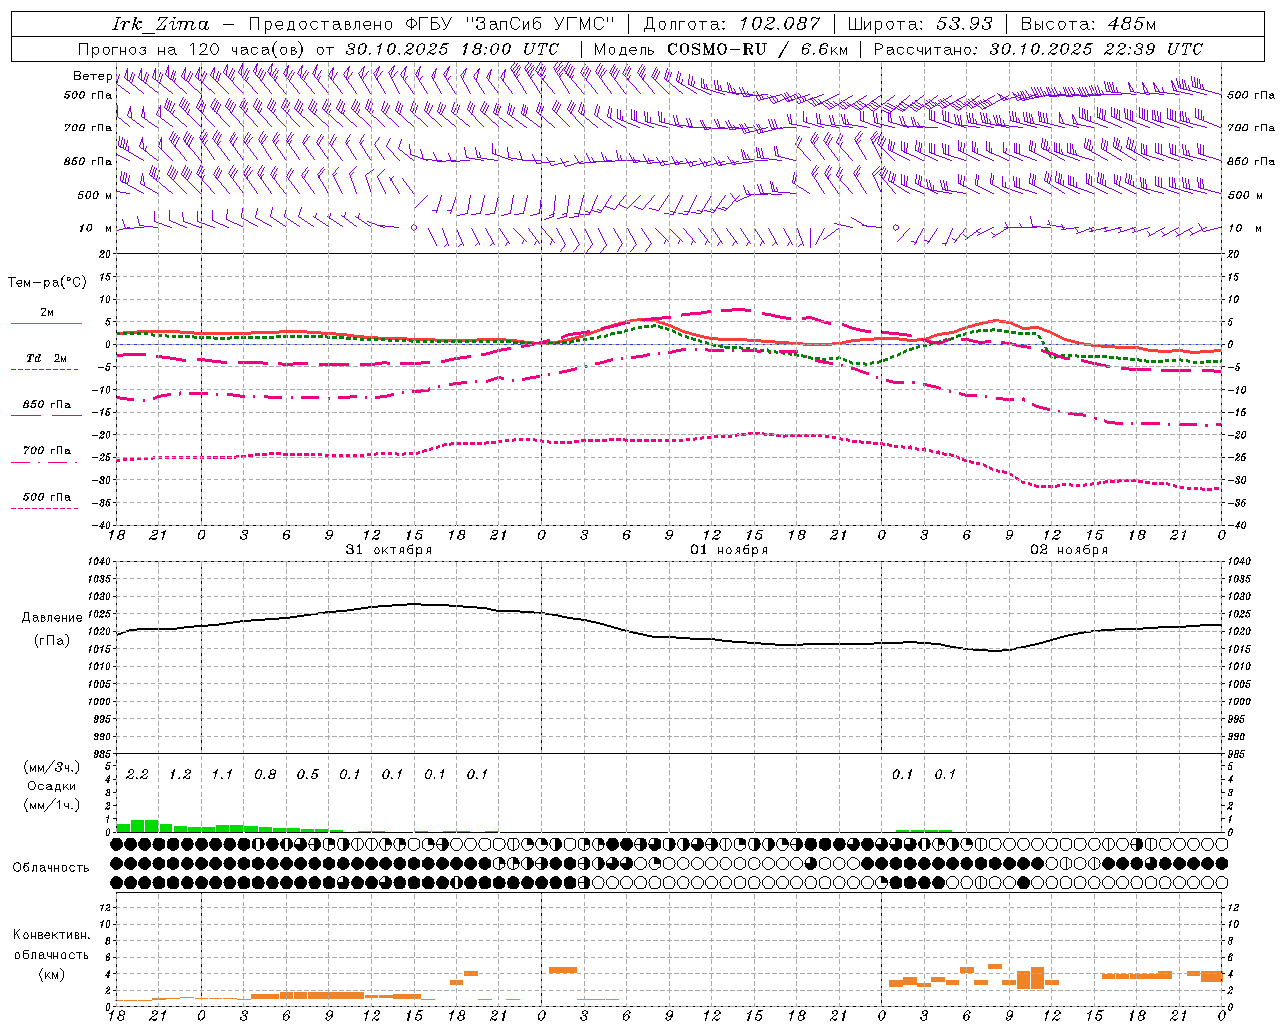Click the 1.1 precipitation amount value
The width and height of the screenshot is (1280, 1024).
click(x=222, y=774)
